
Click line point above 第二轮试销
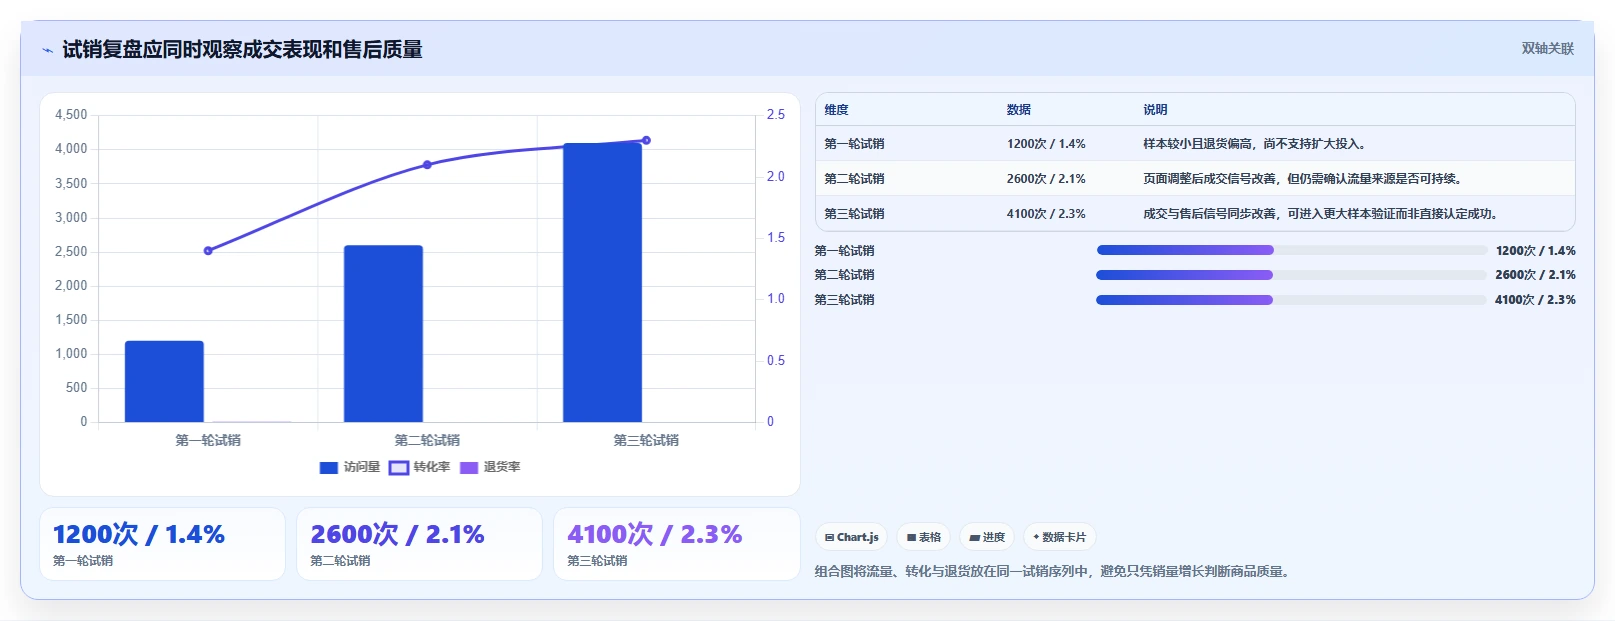pyautogui.click(x=427, y=164)
